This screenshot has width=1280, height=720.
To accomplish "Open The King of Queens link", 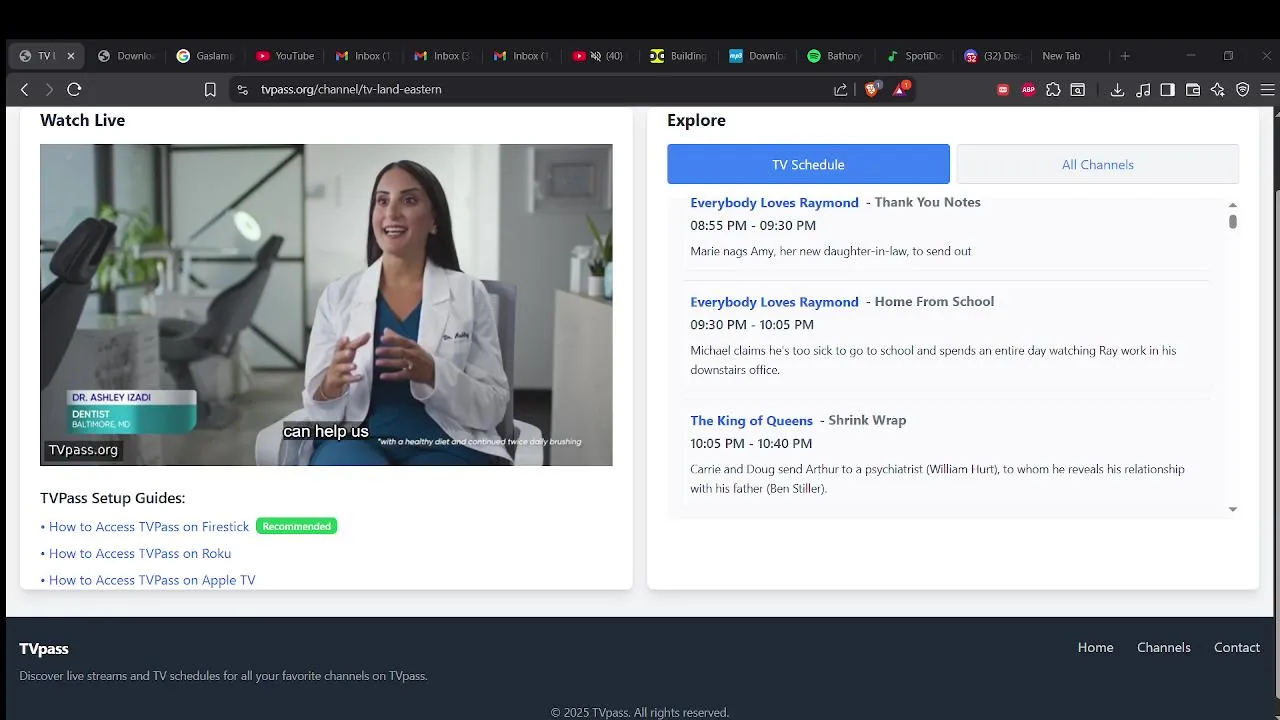I will (x=751, y=421).
